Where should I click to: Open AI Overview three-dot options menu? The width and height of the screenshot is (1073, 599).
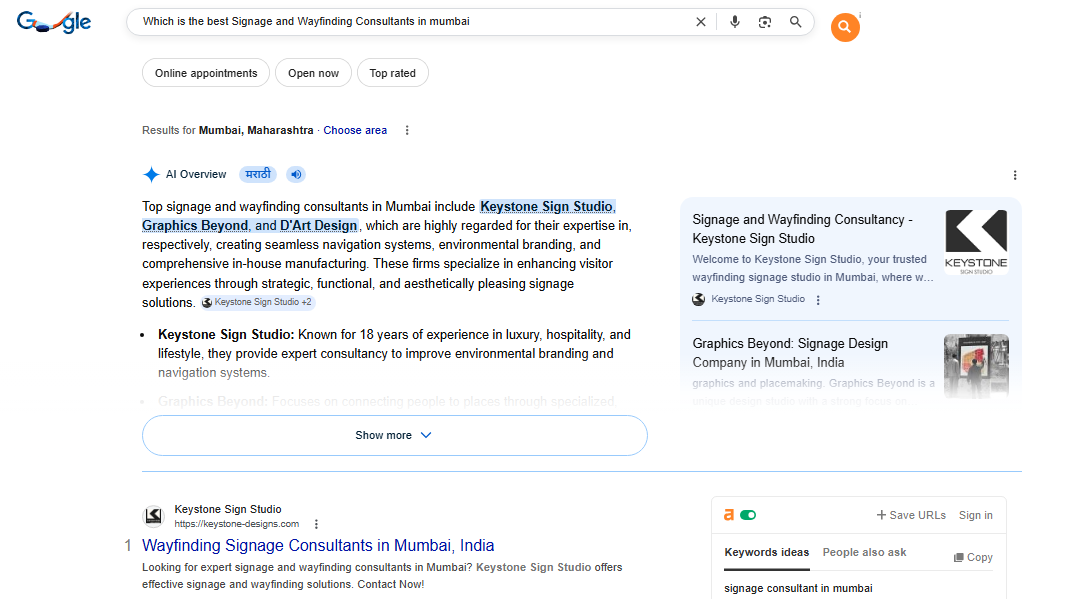pos(1015,175)
